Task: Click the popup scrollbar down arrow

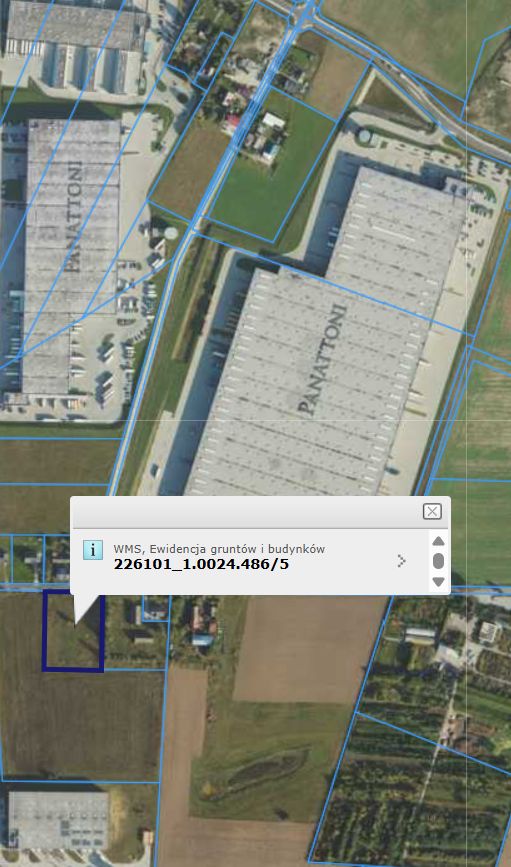Action: click(x=438, y=582)
